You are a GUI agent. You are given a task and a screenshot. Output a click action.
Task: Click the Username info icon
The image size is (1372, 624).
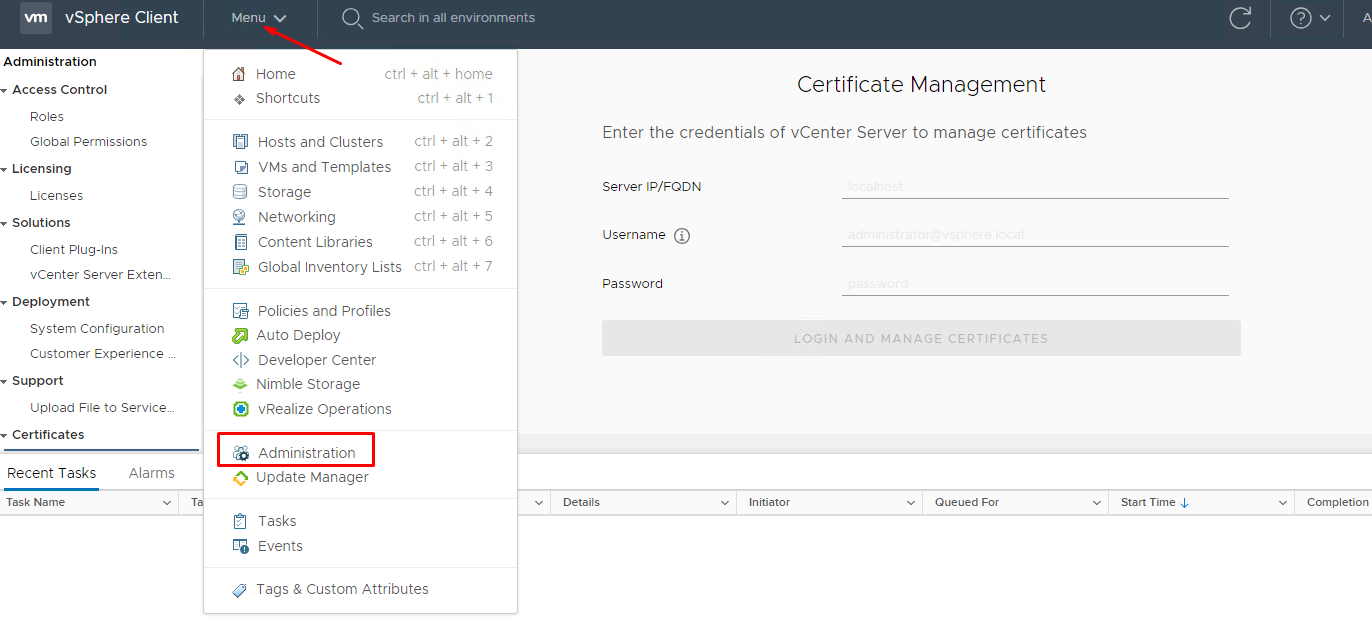click(x=682, y=236)
